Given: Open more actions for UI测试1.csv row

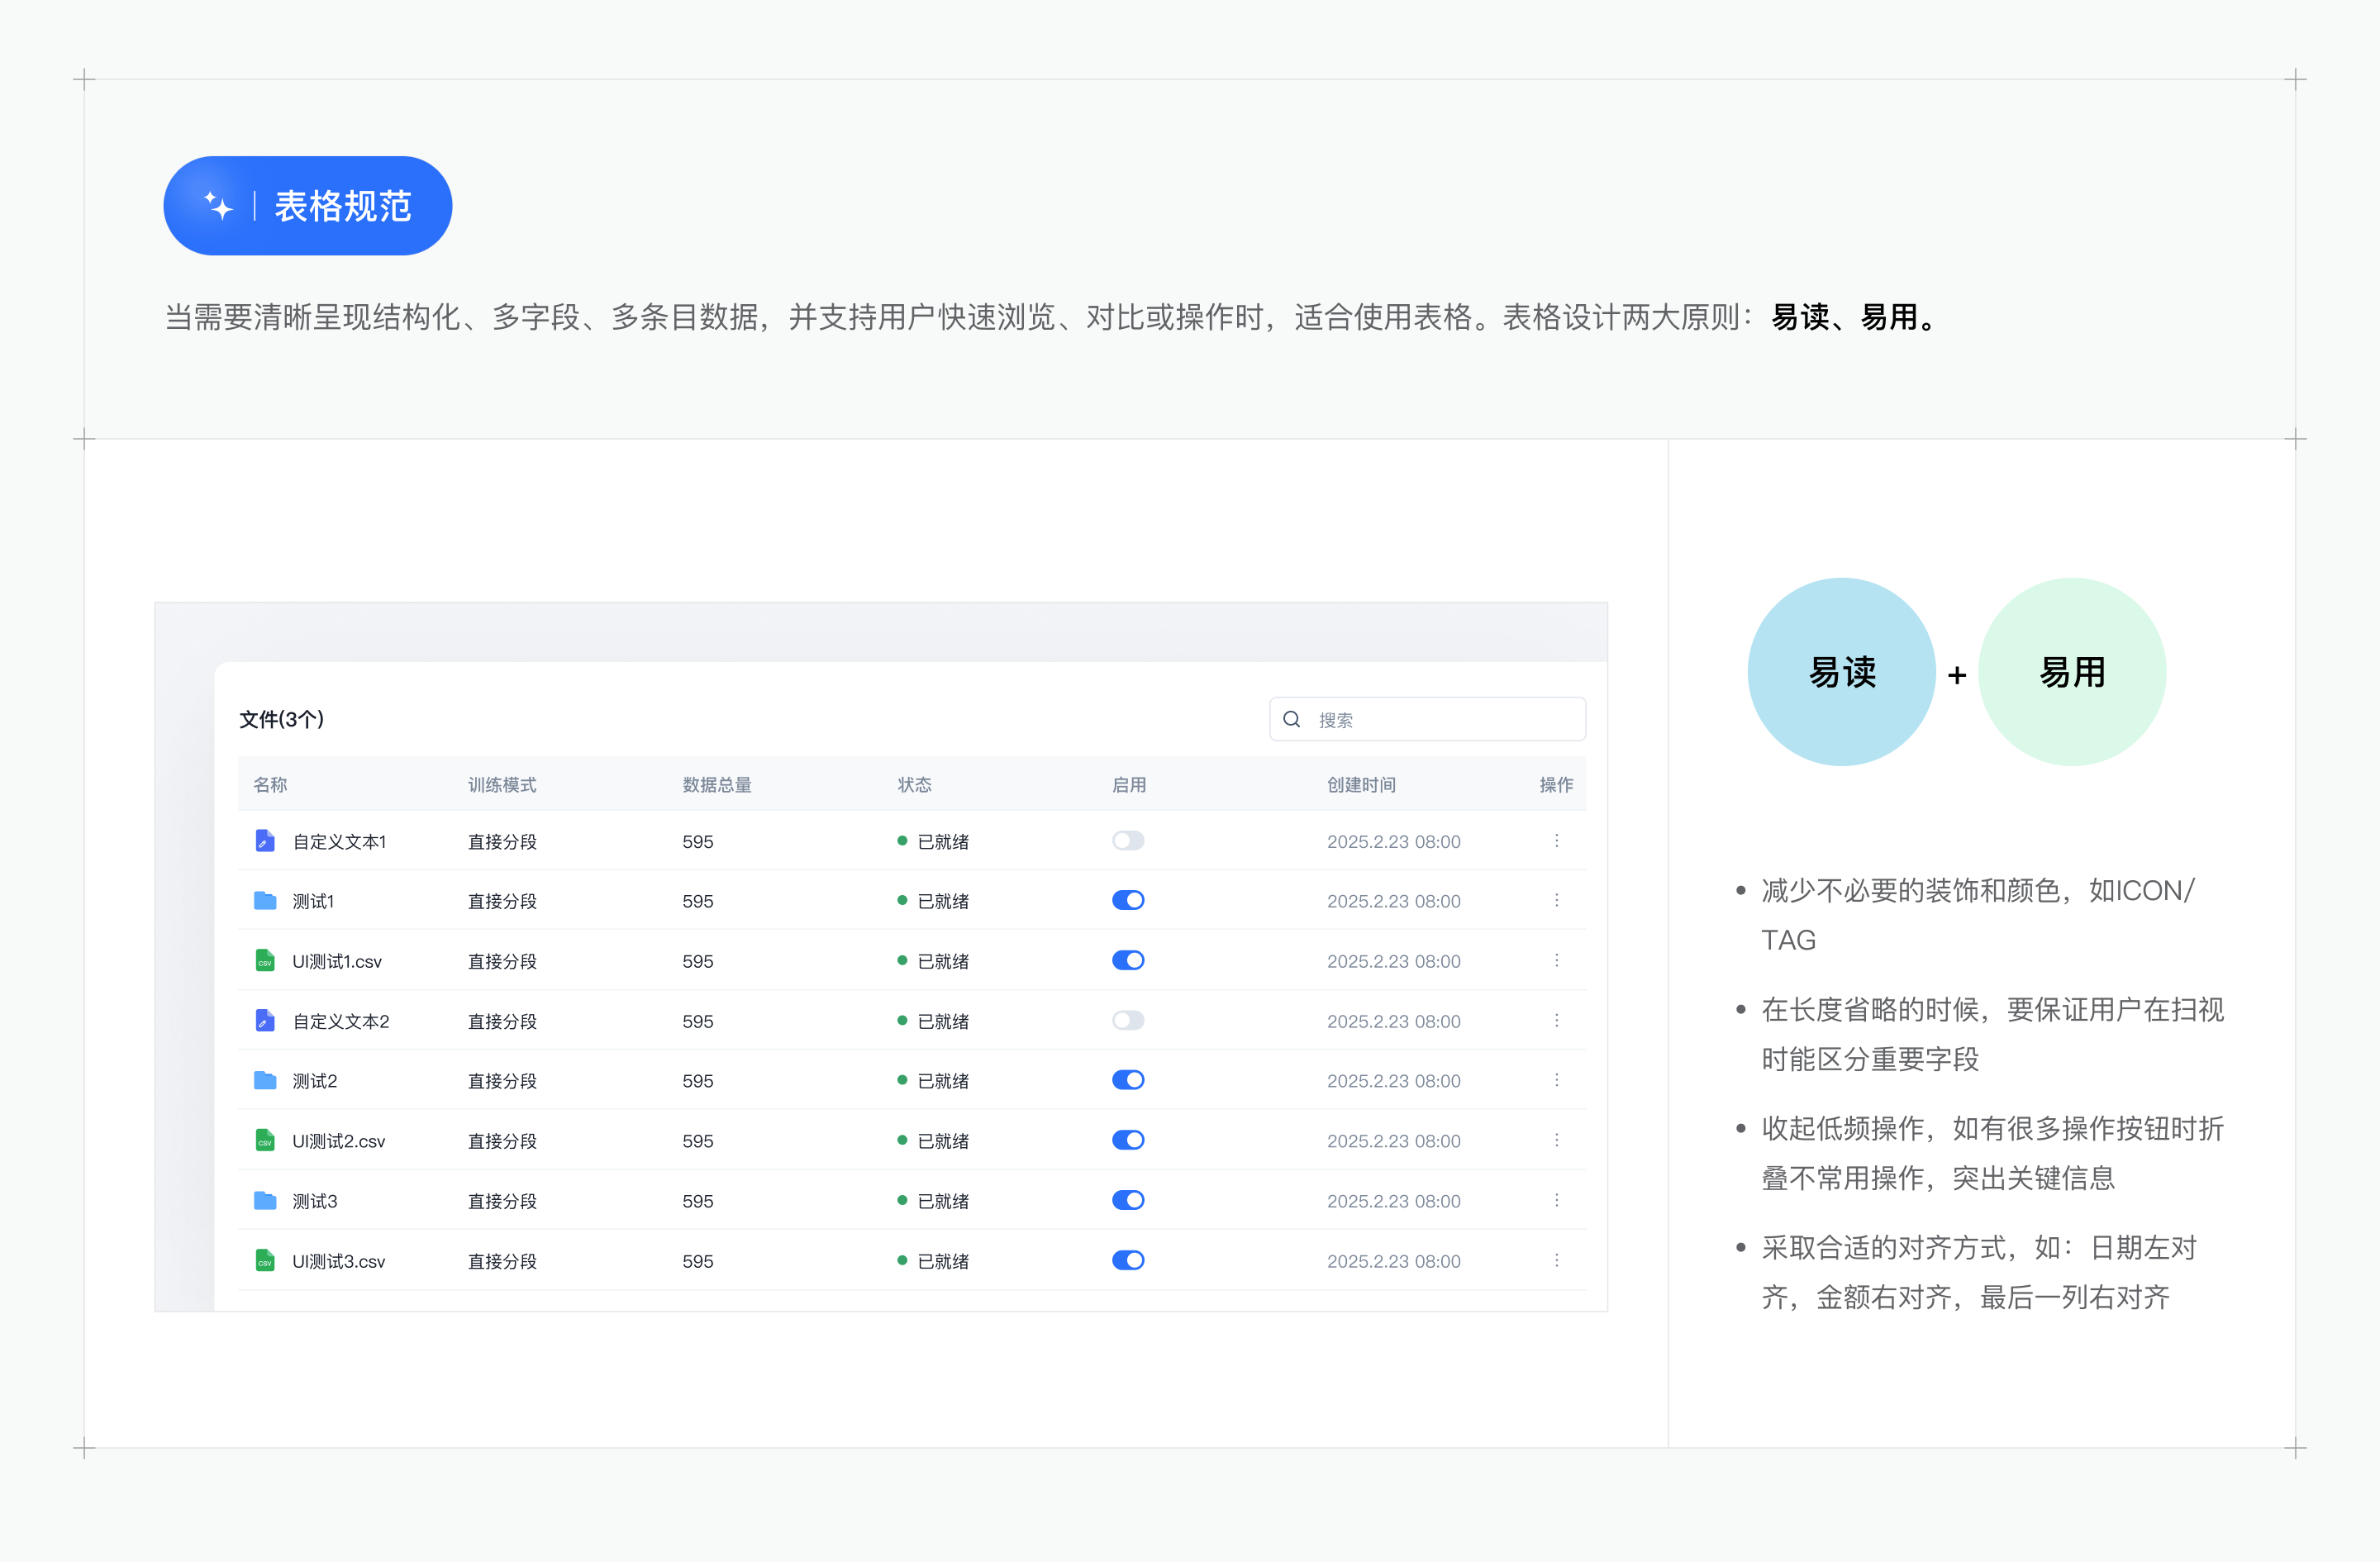Looking at the screenshot, I should [1556, 961].
